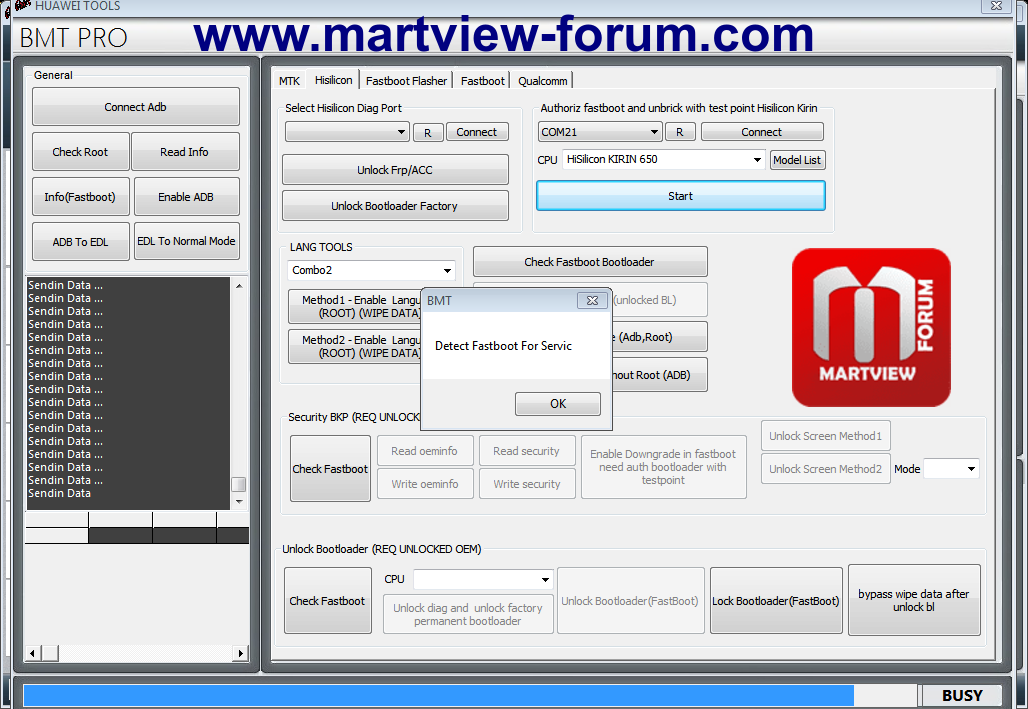1028x709 pixels.
Task: Click the BUSY status indicator
Action: point(962,695)
